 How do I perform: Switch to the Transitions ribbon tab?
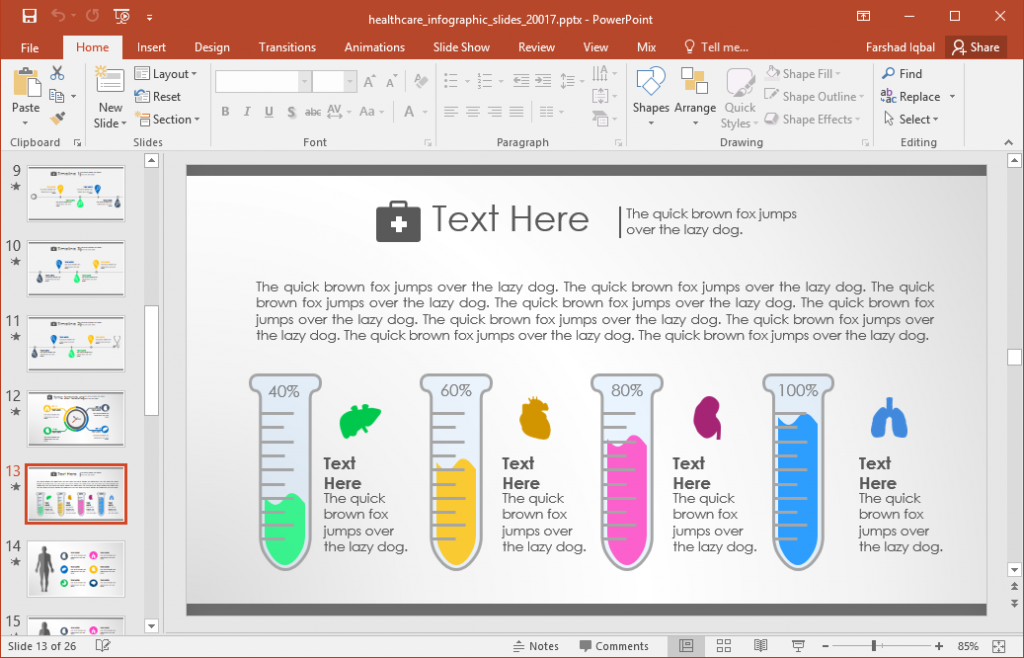pos(287,47)
